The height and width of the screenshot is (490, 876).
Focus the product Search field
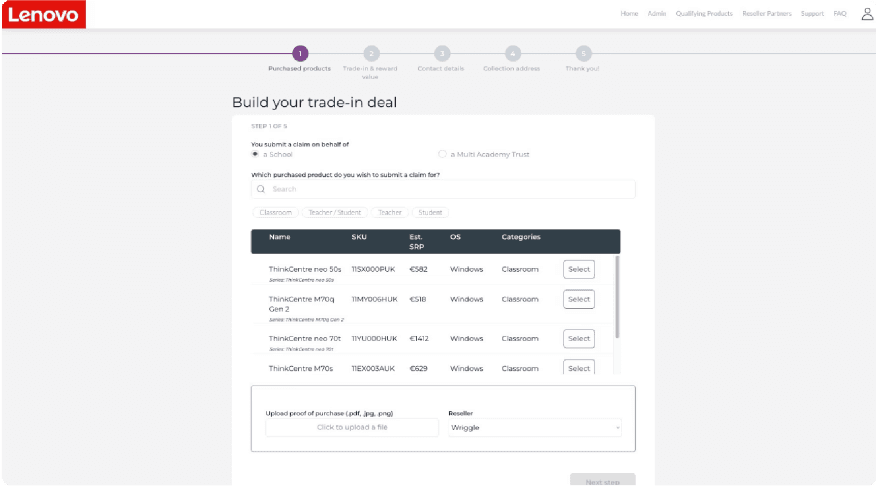tap(443, 189)
